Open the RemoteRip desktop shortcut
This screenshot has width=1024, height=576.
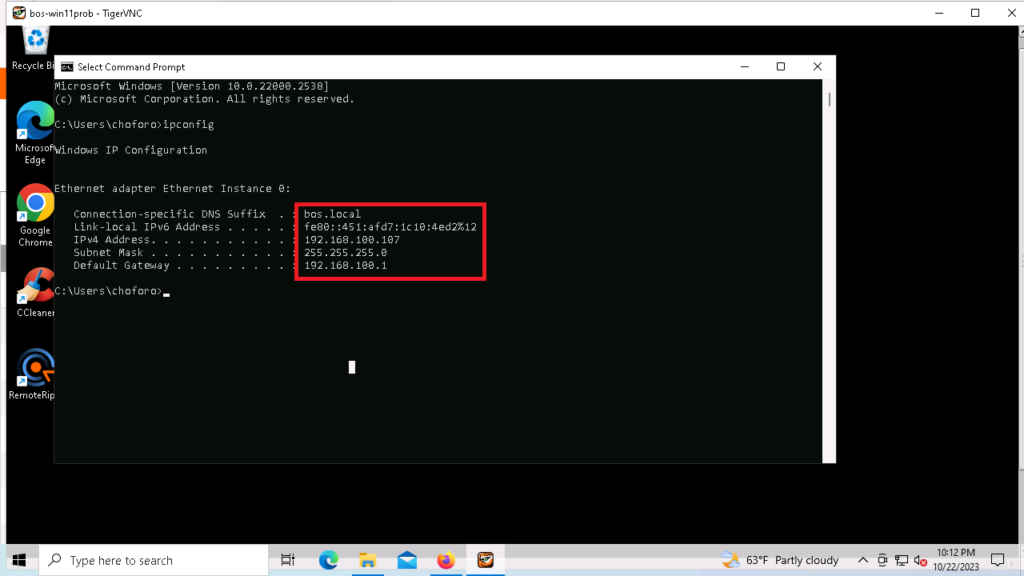coord(33,374)
